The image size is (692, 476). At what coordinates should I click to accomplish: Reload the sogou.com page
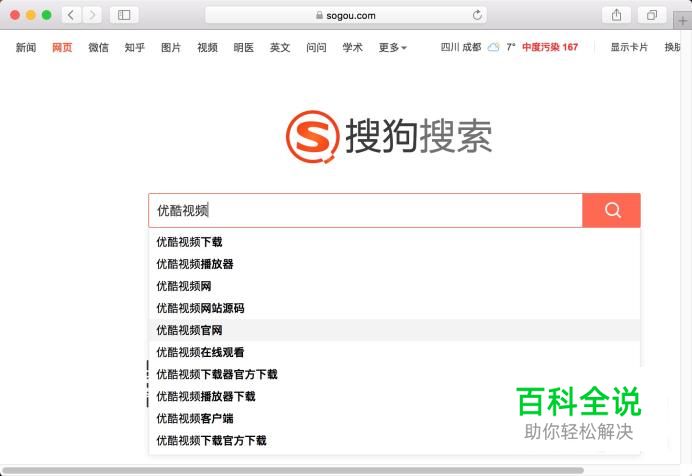click(x=477, y=15)
